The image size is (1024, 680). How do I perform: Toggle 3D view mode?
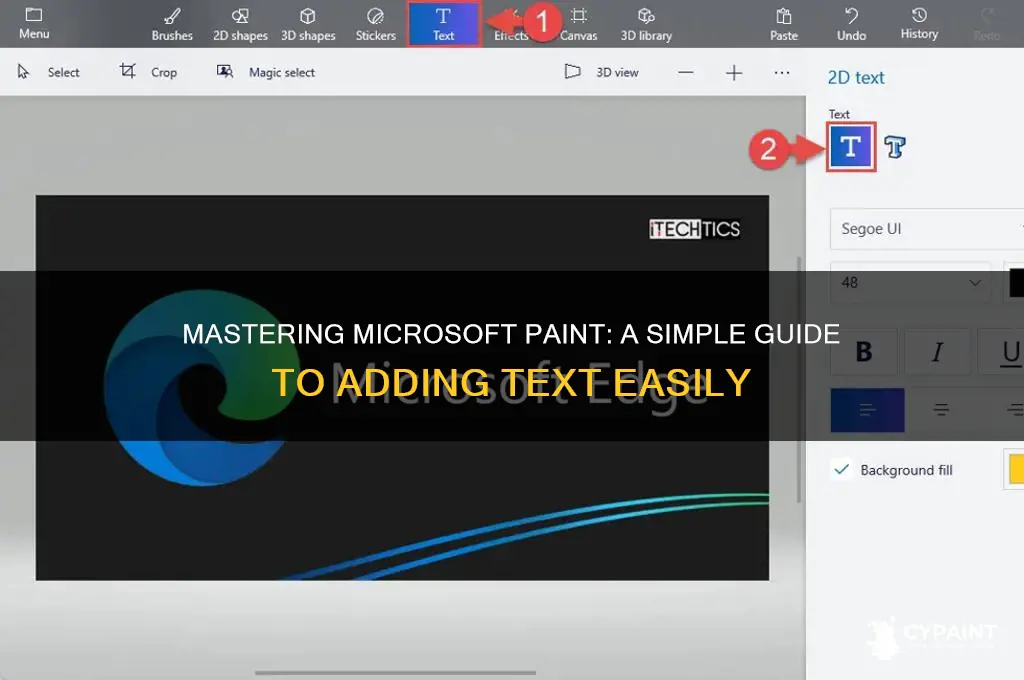tap(601, 72)
